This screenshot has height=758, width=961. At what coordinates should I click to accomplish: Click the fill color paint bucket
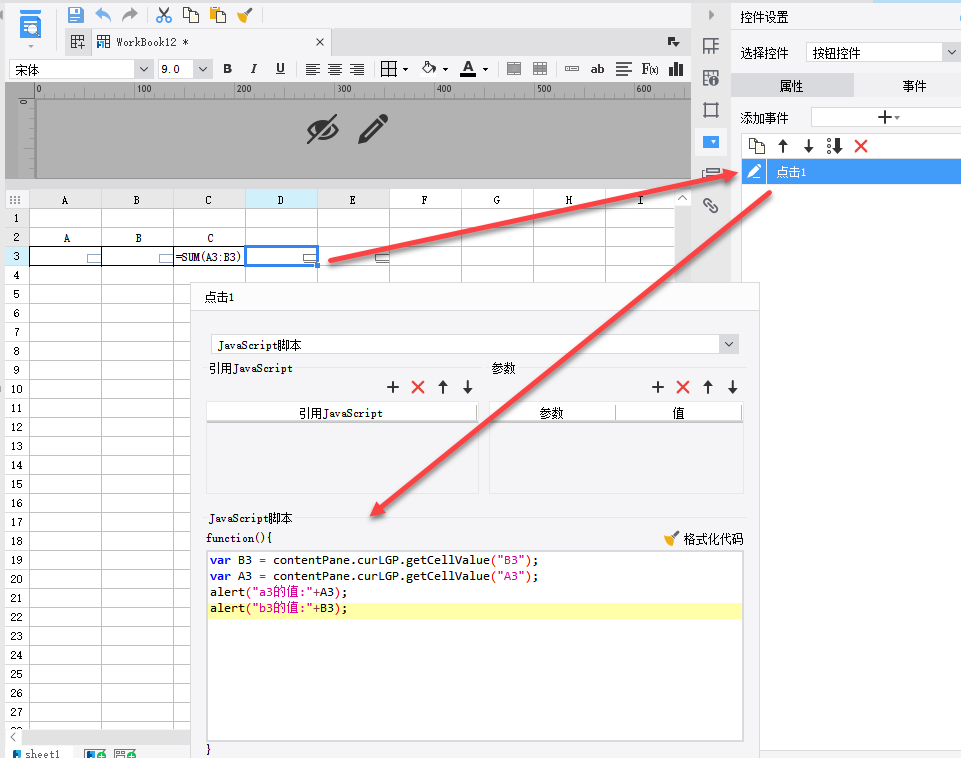(x=429, y=69)
